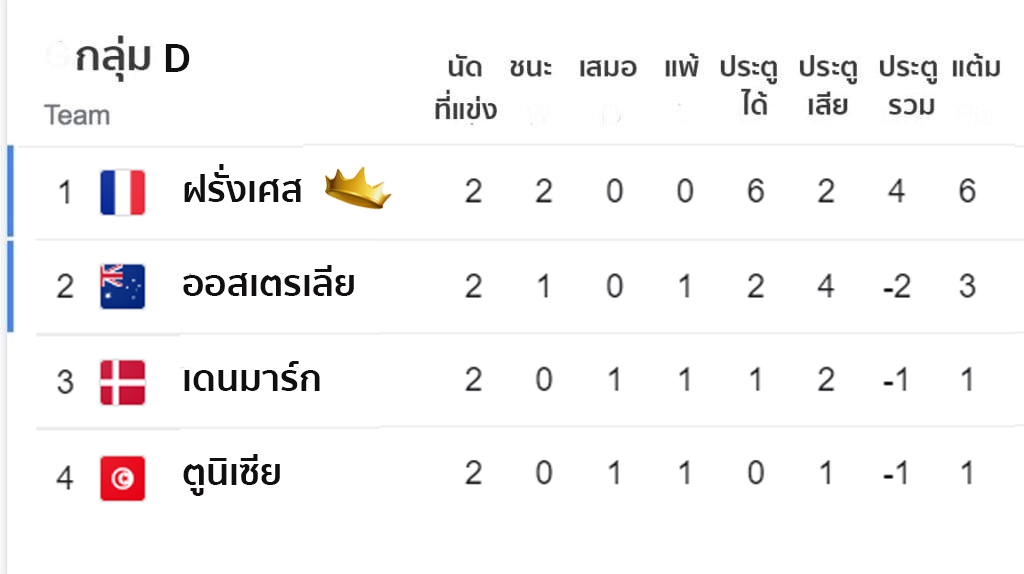Viewport: 1024px width, 574px height.
Task: Select the ประตูได้ column header
Action: [x=750, y=87]
